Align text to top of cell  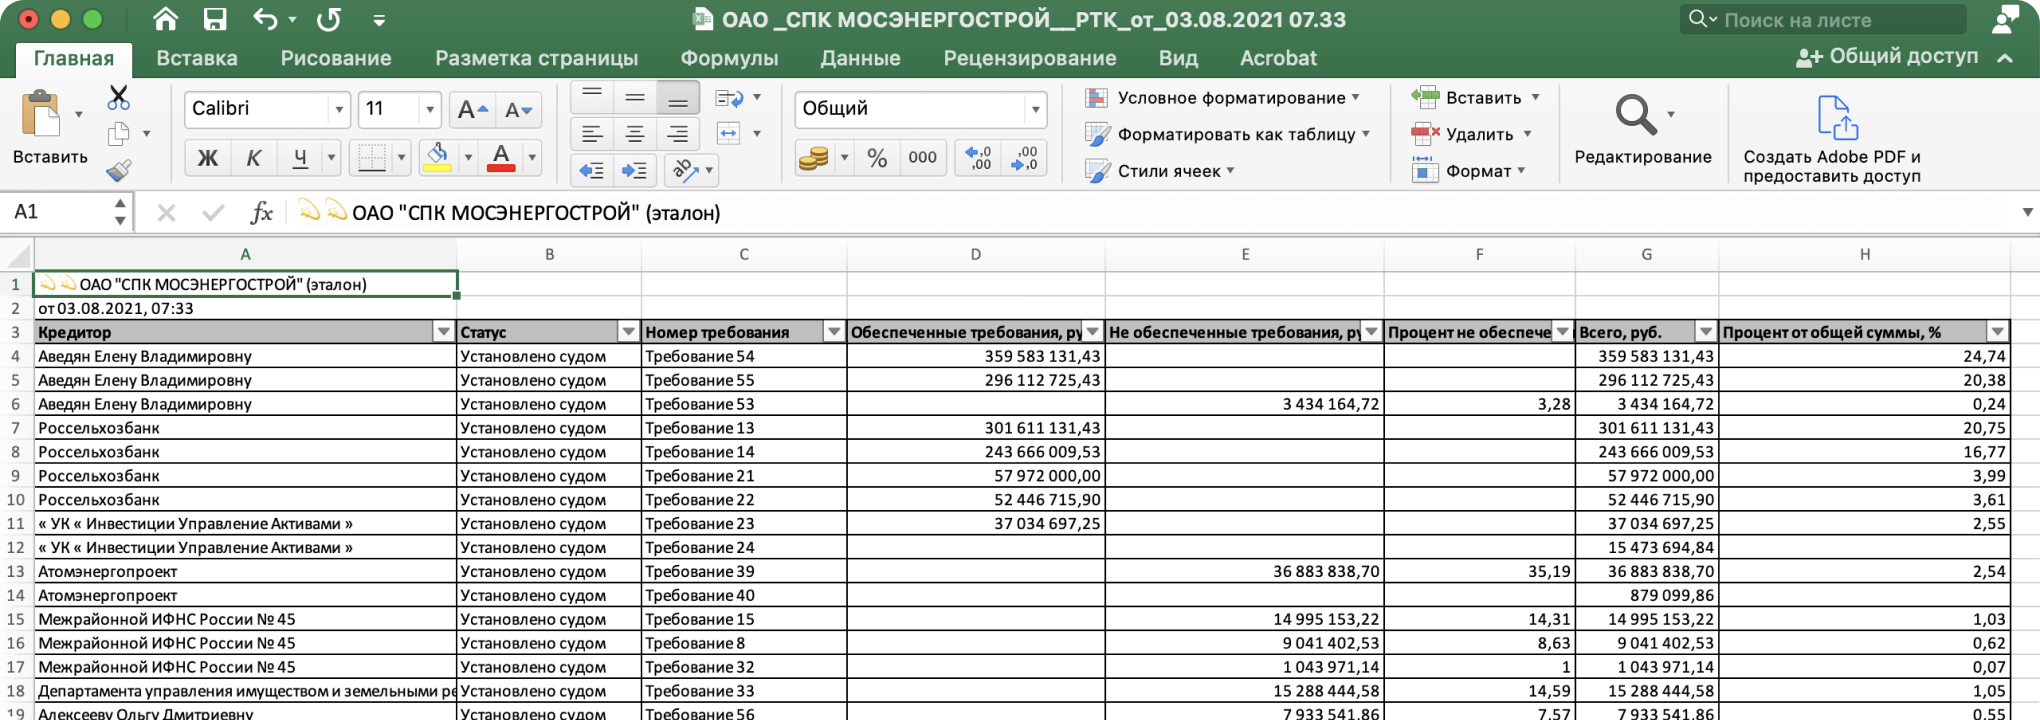pyautogui.click(x=592, y=97)
